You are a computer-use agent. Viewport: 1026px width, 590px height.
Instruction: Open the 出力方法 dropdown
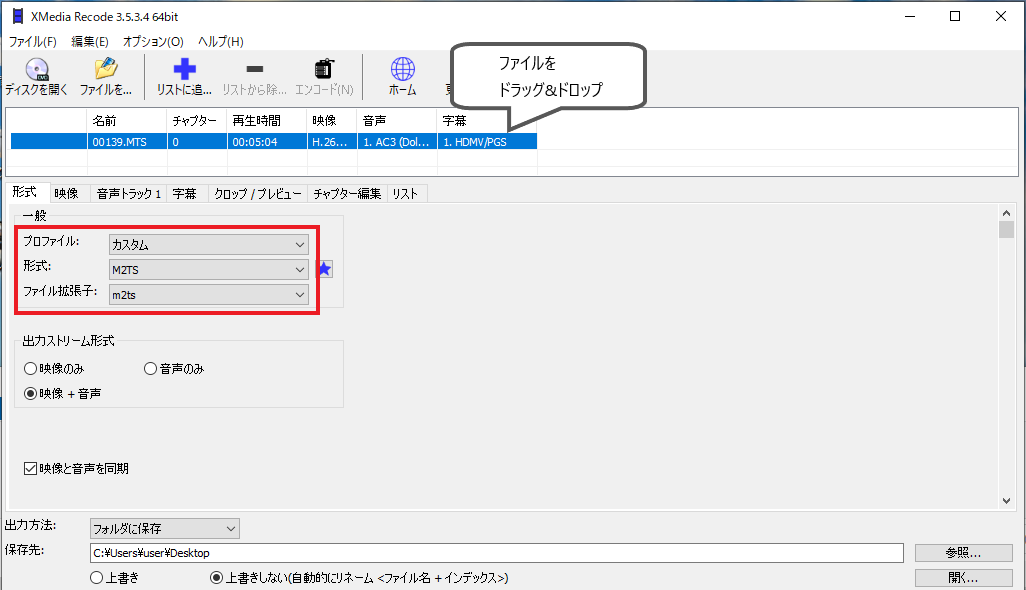[165, 529]
